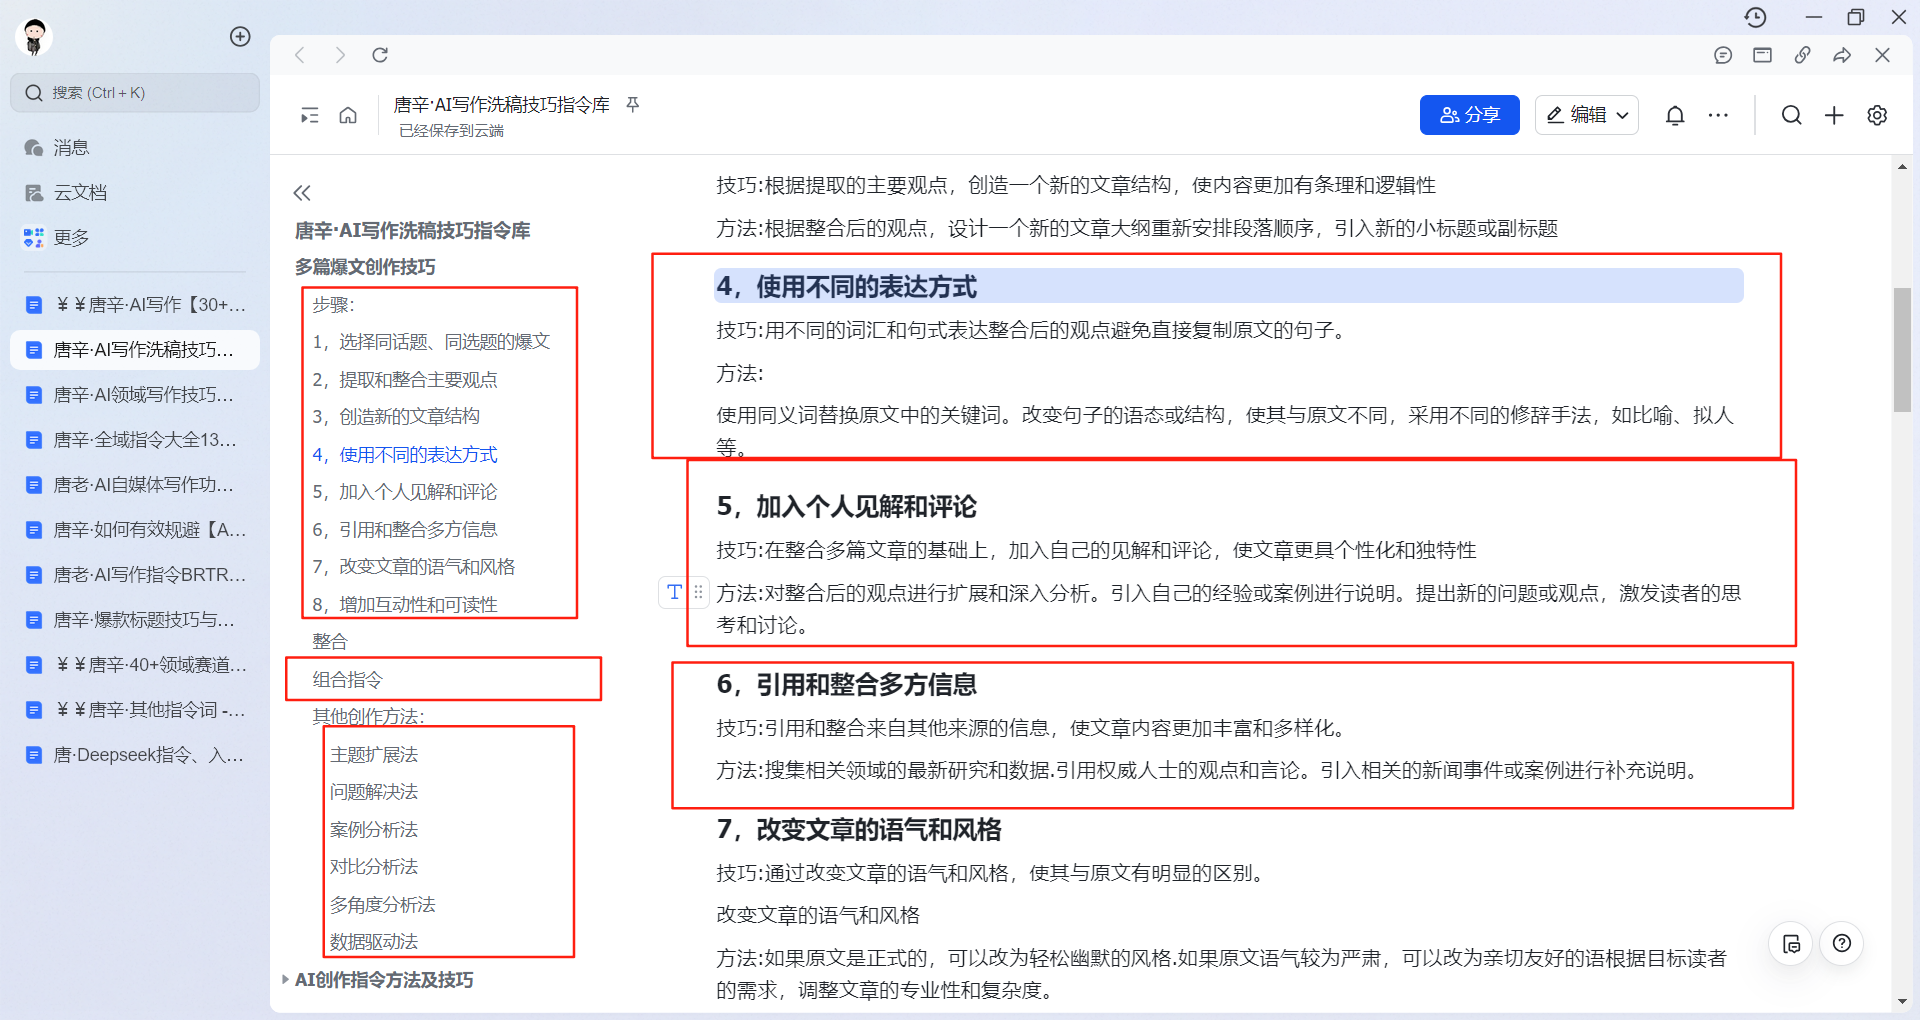
Task: Open document ¥¥唐辛·40+领域赛道…
Action: (135, 665)
